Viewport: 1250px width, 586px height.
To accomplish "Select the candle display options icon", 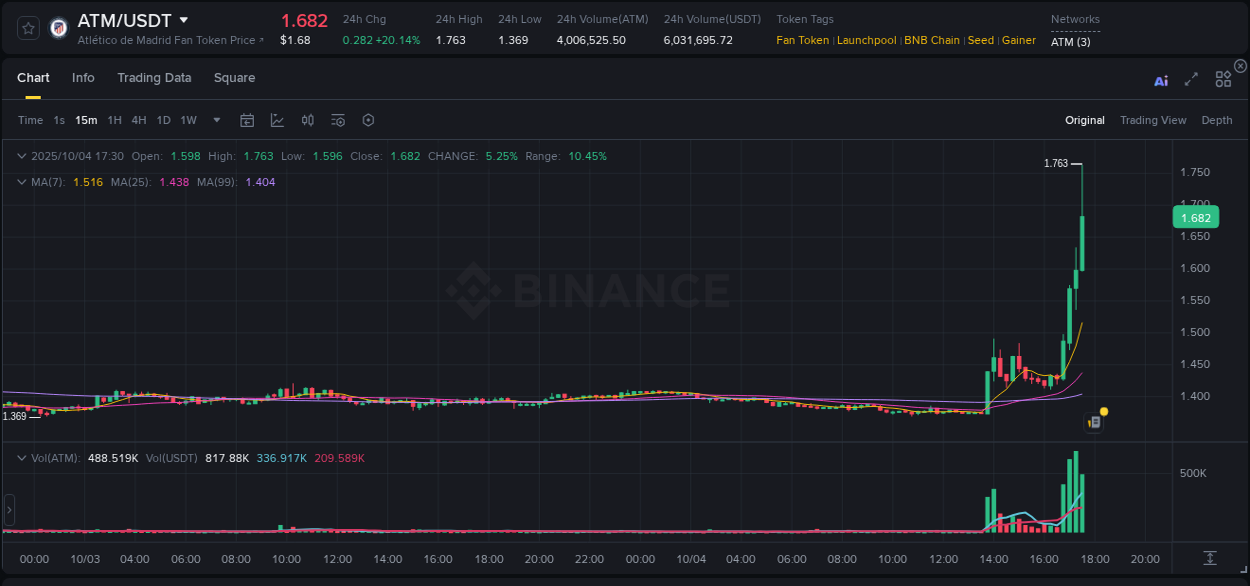I will [x=307, y=119].
